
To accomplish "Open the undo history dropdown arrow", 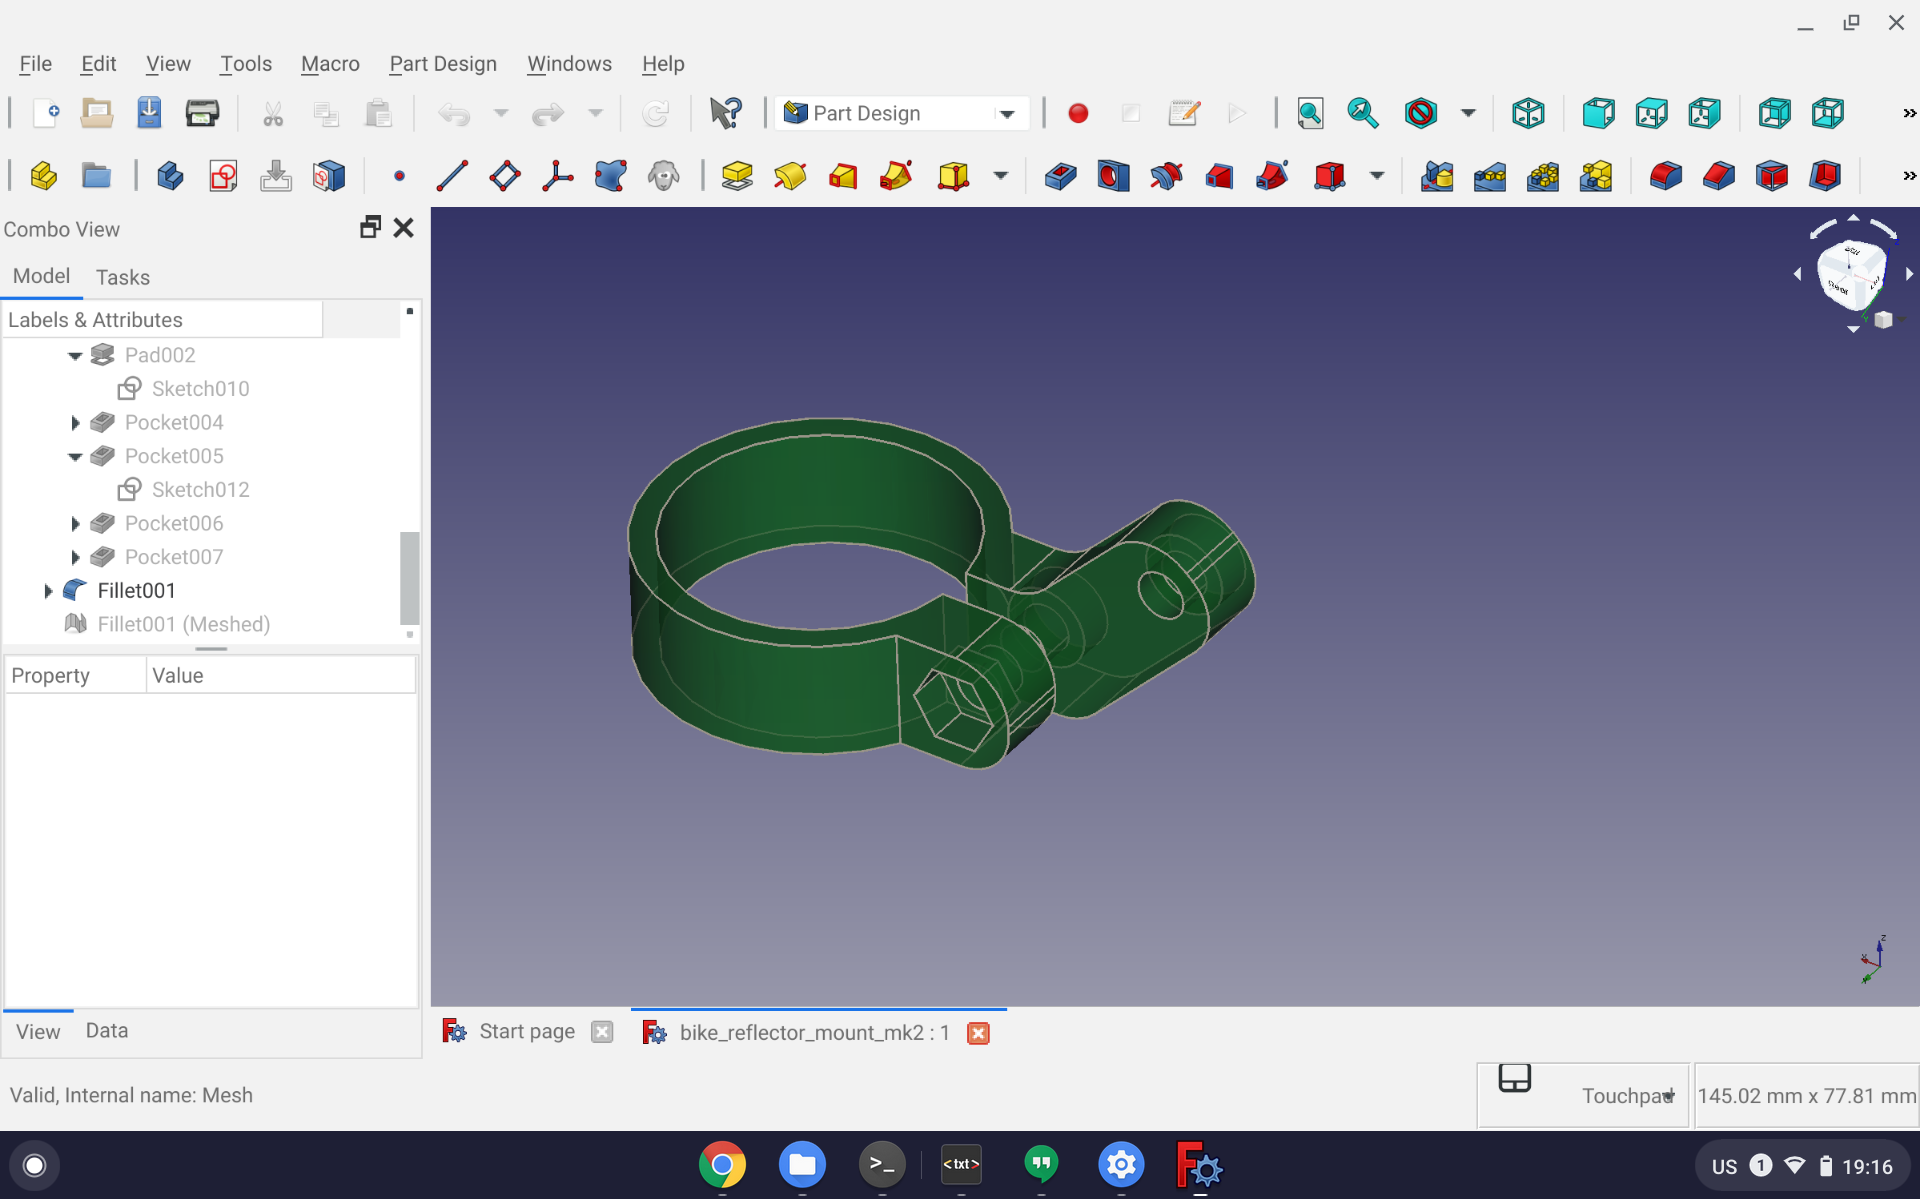I will pyautogui.click(x=501, y=113).
